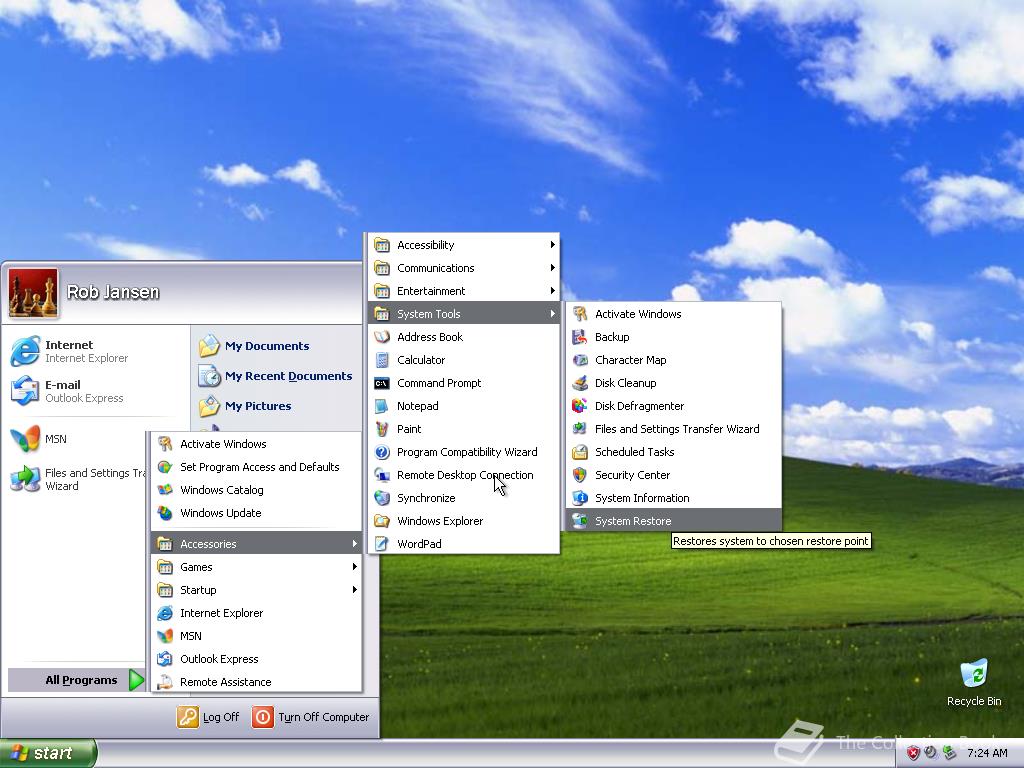Expand the Accessories submenu arrow
This screenshot has height=768, width=1024.
pos(354,543)
